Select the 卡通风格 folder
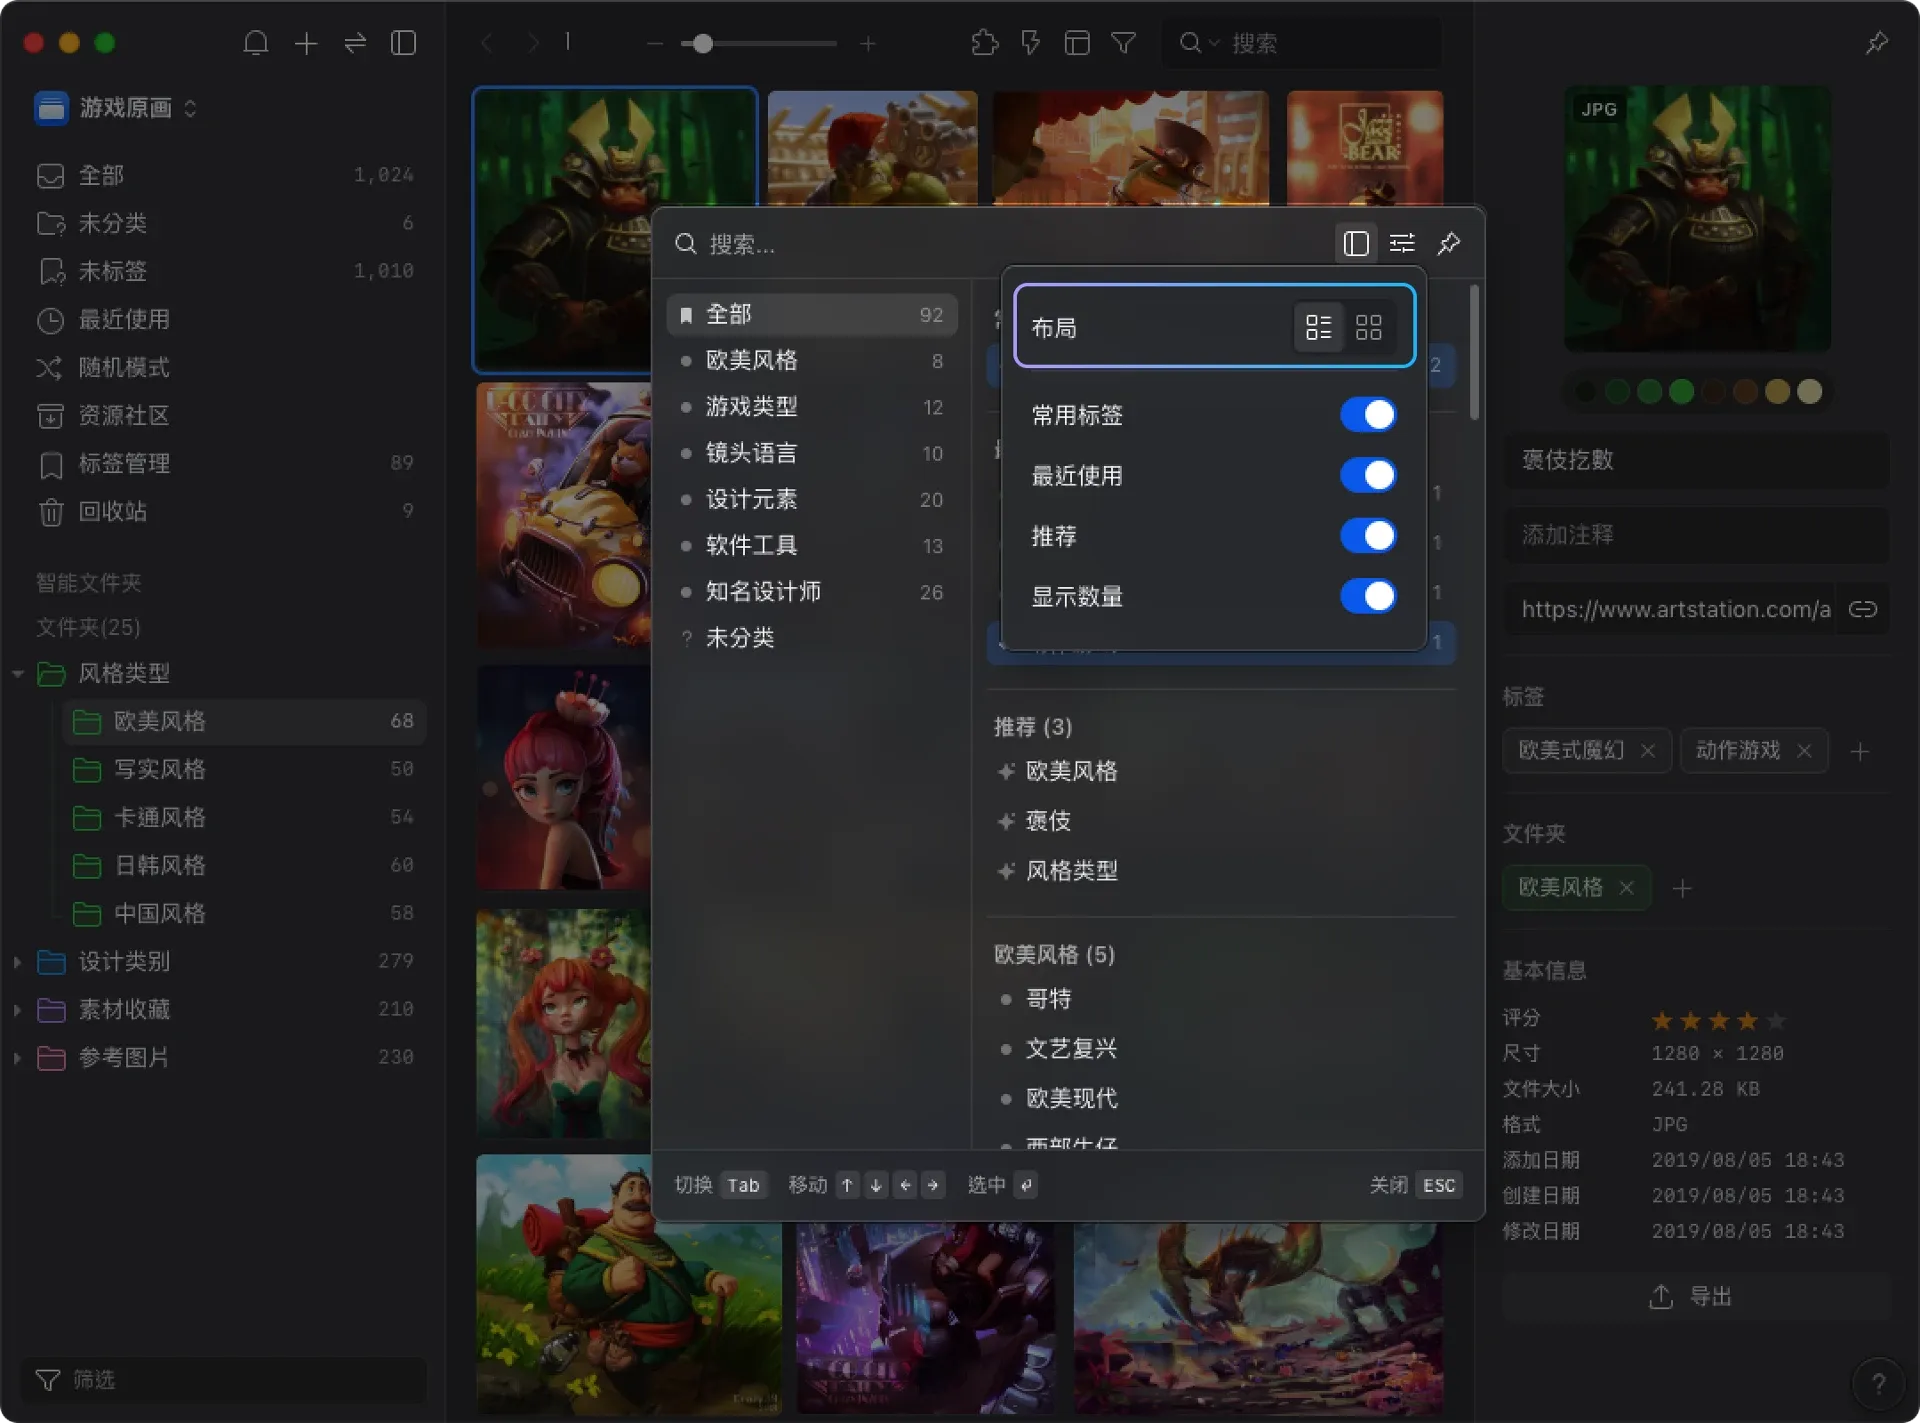This screenshot has width=1920, height=1423. [x=244, y=817]
